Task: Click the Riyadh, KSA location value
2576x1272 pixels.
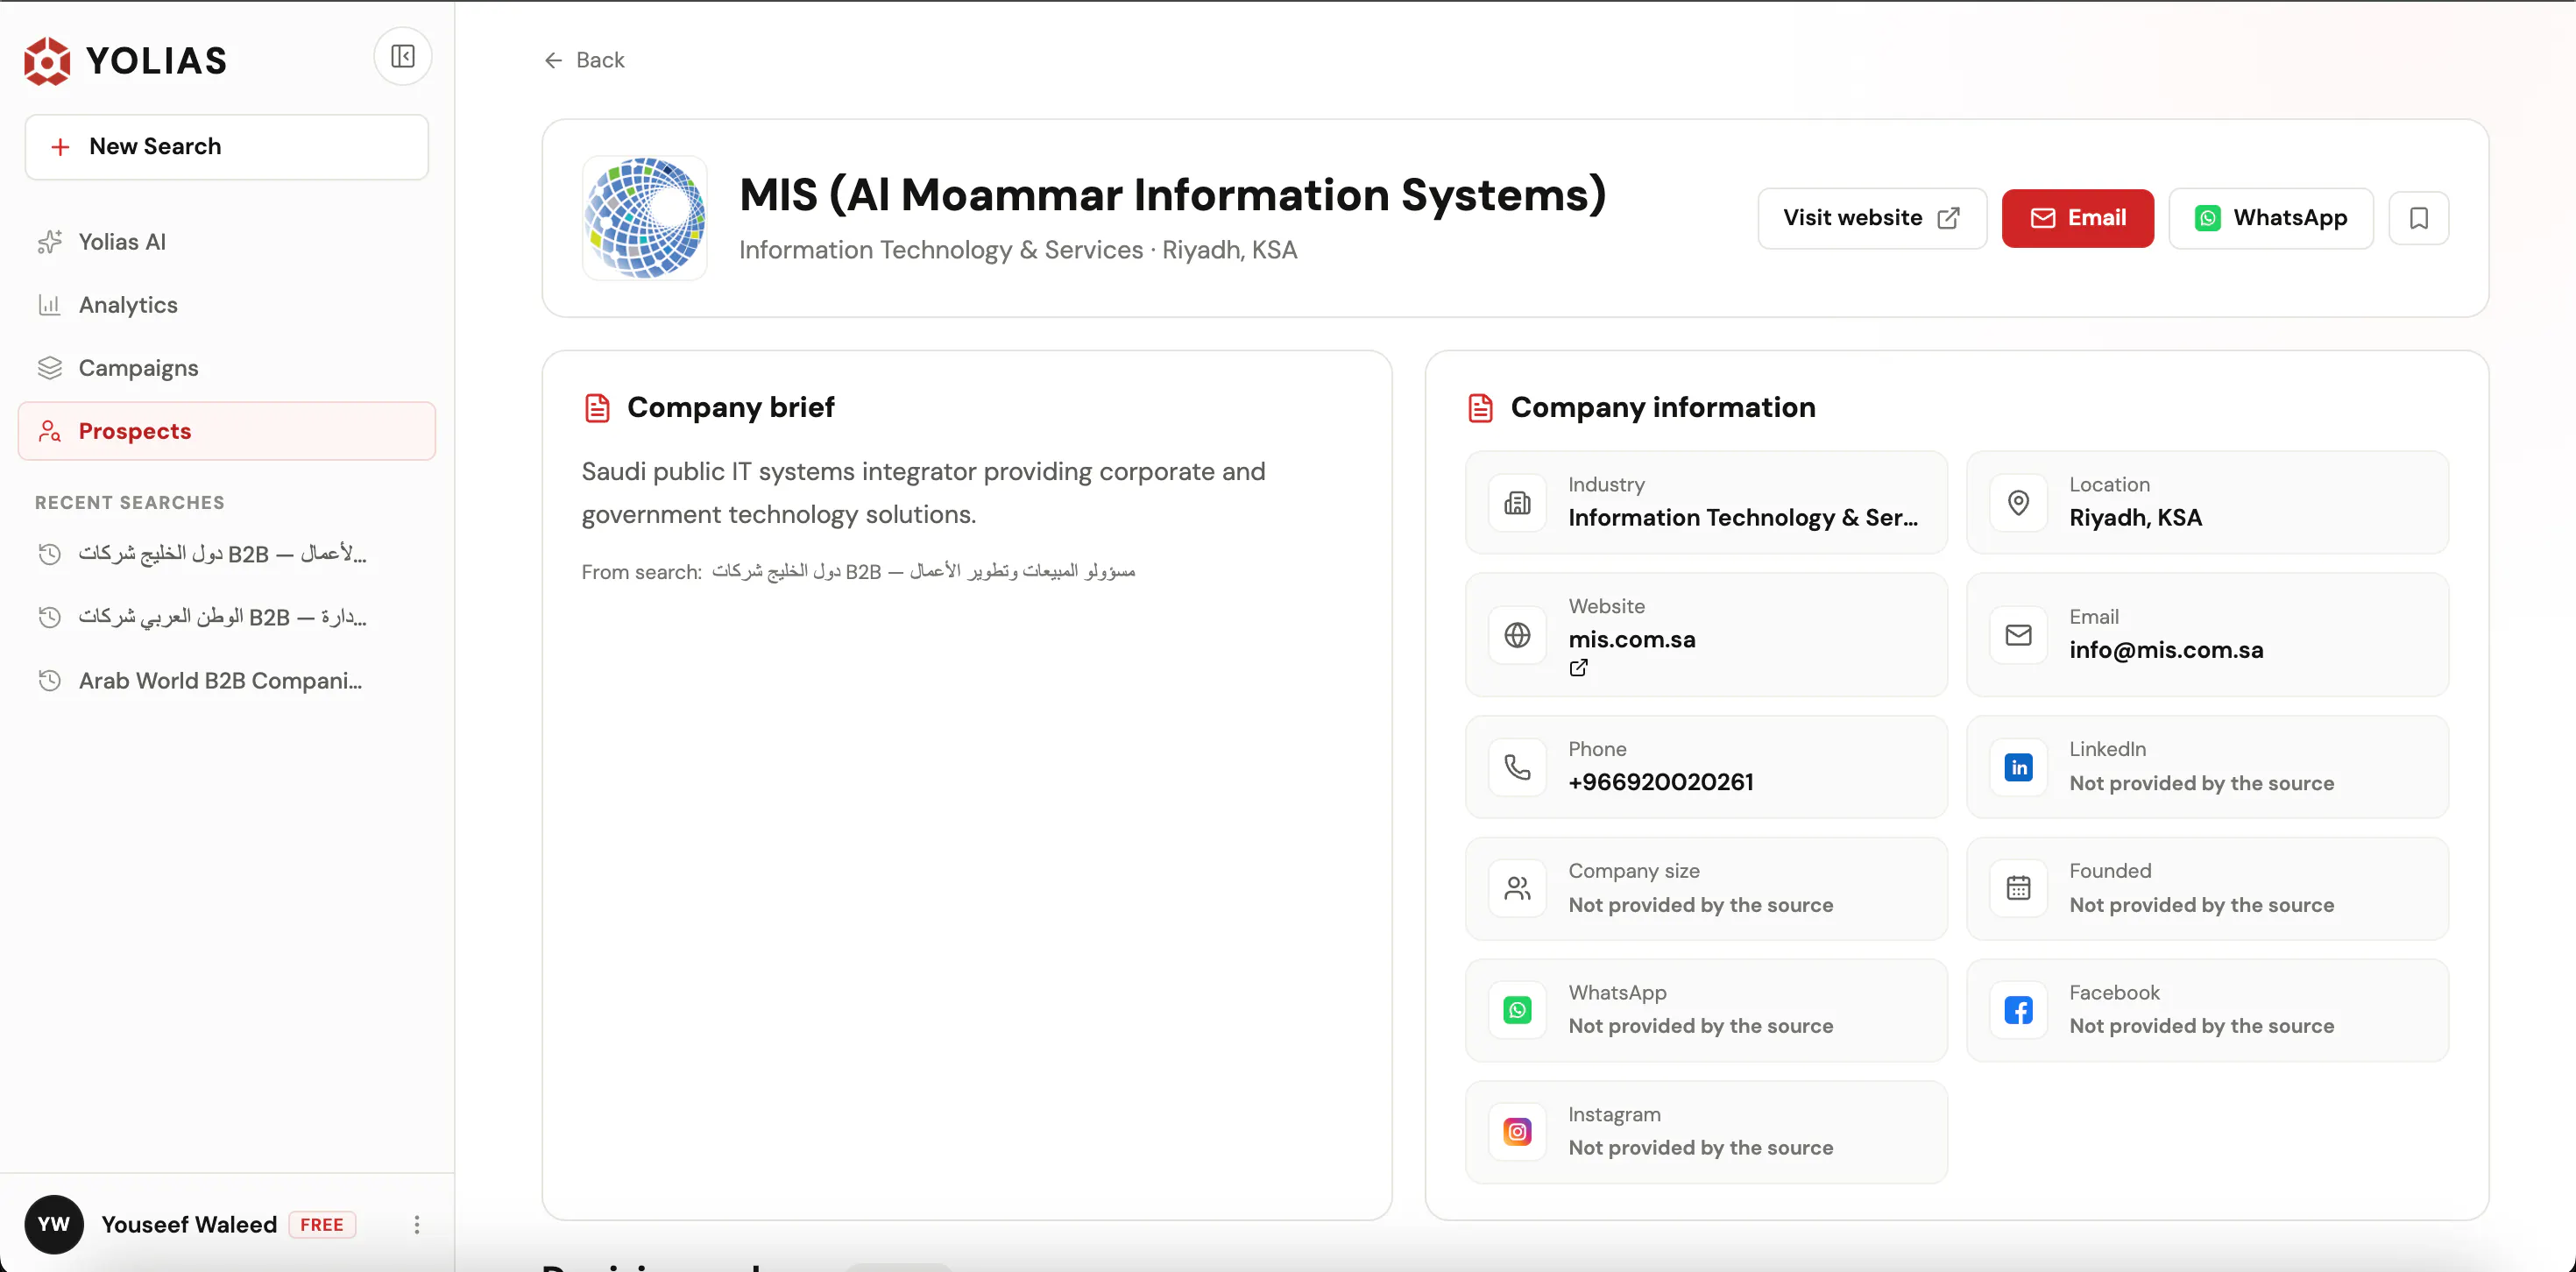Action: point(2135,518)
